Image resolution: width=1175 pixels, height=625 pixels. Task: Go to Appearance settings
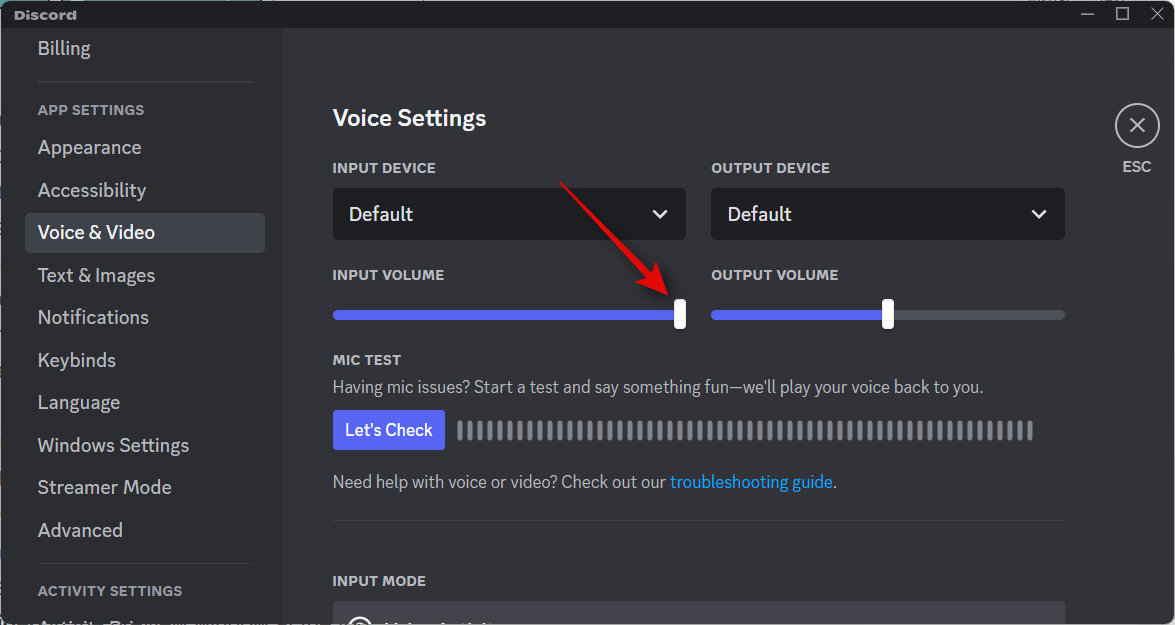point(89,148)
